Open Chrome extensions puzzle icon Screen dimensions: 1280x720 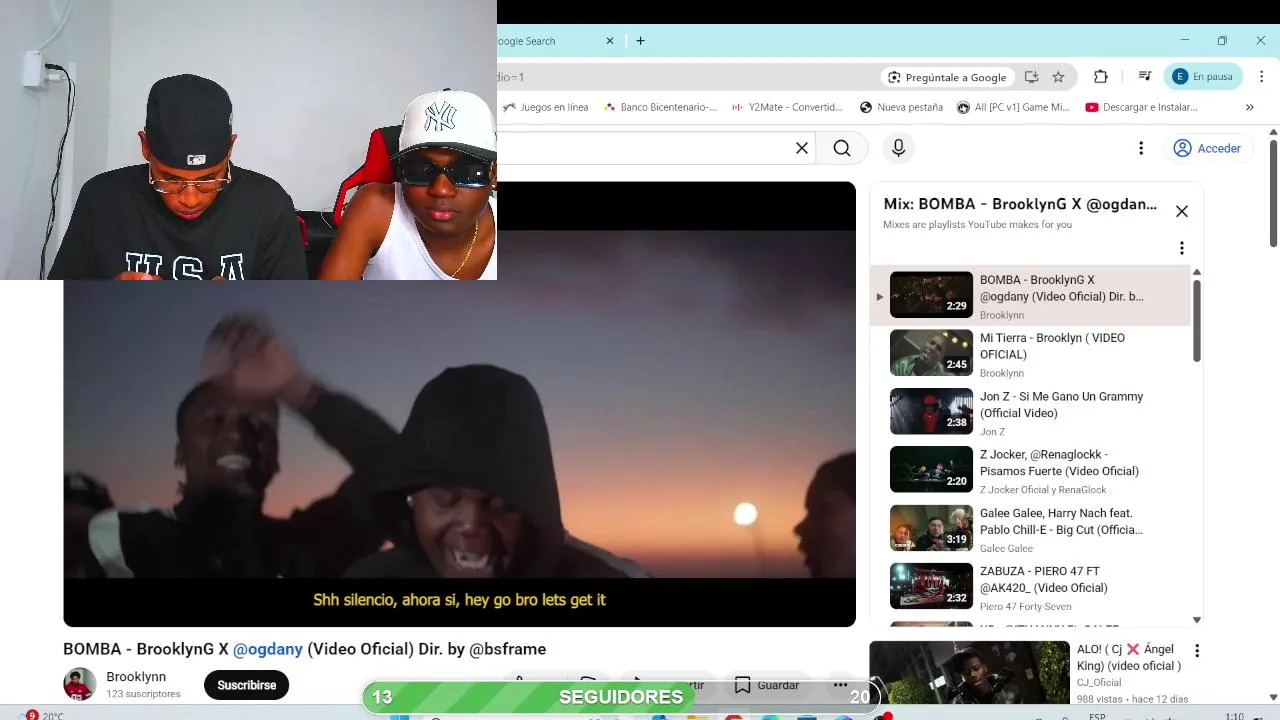1101,77
